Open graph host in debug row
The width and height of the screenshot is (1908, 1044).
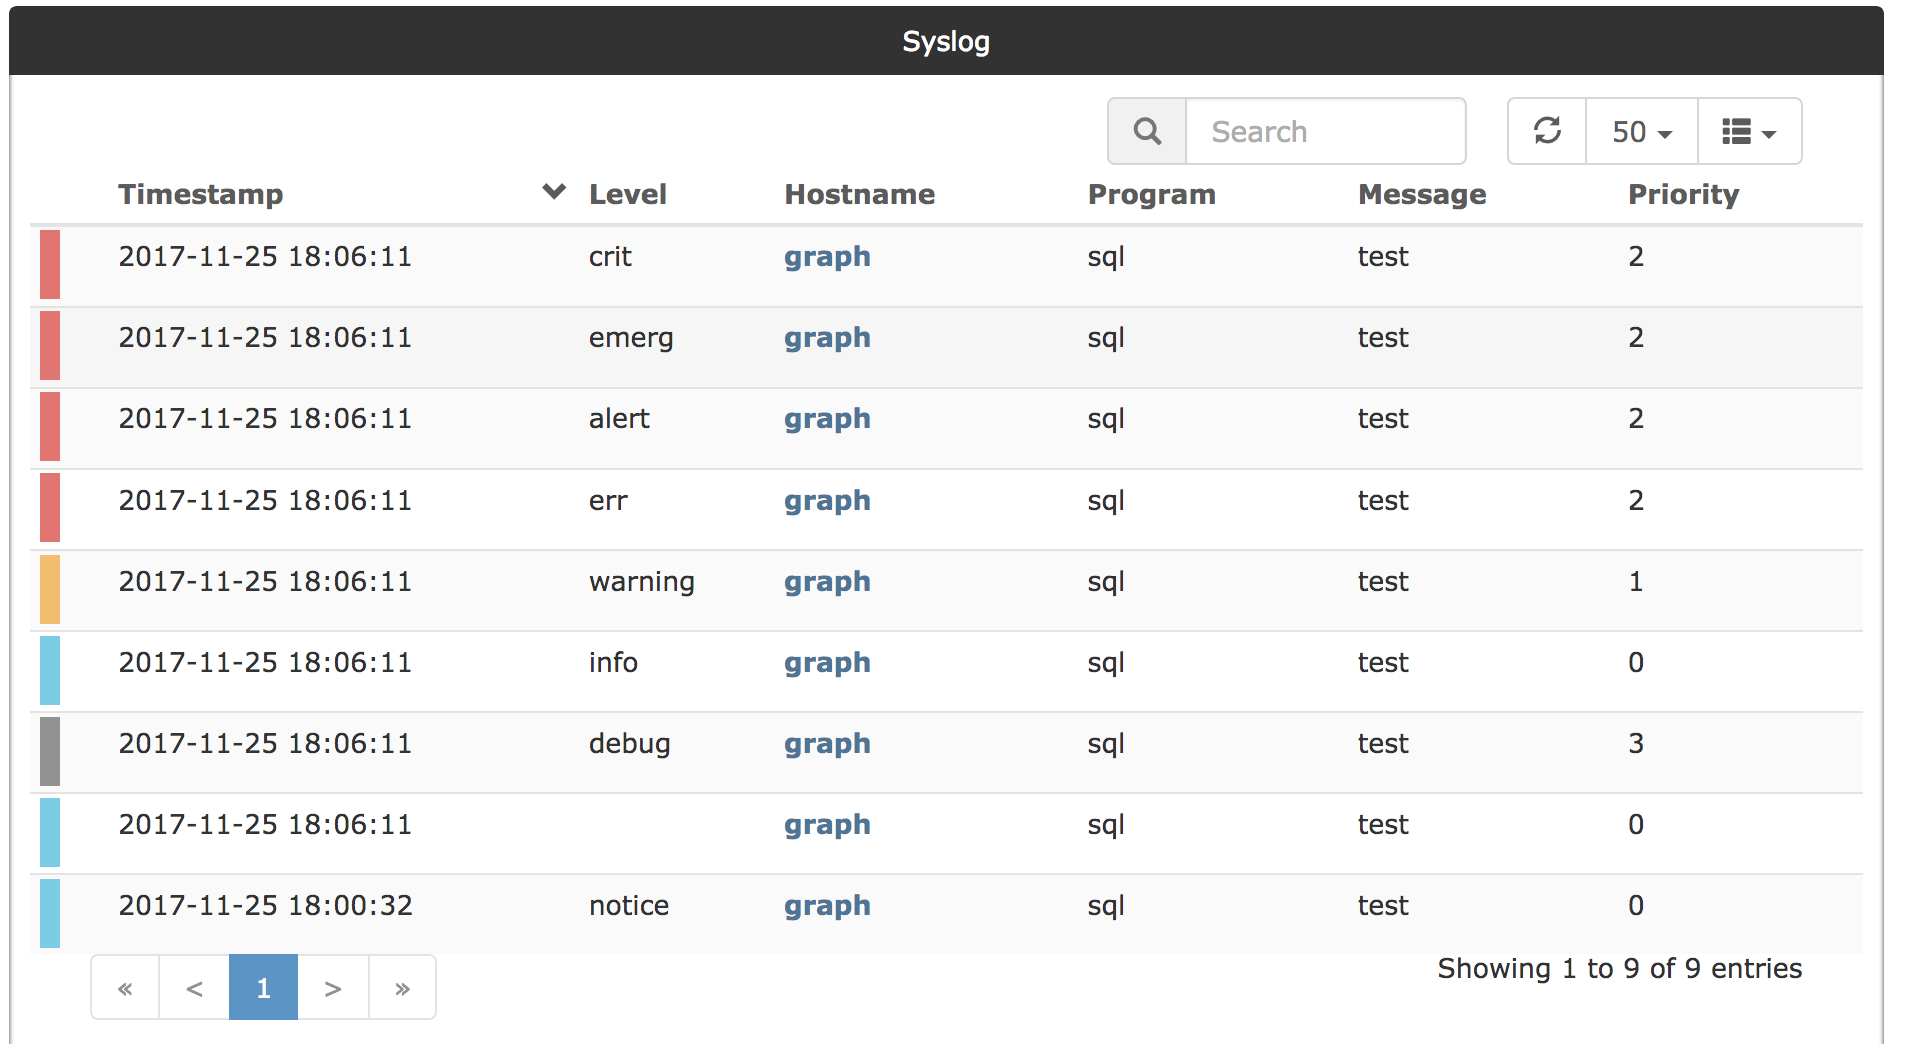(x=827, y=745)
